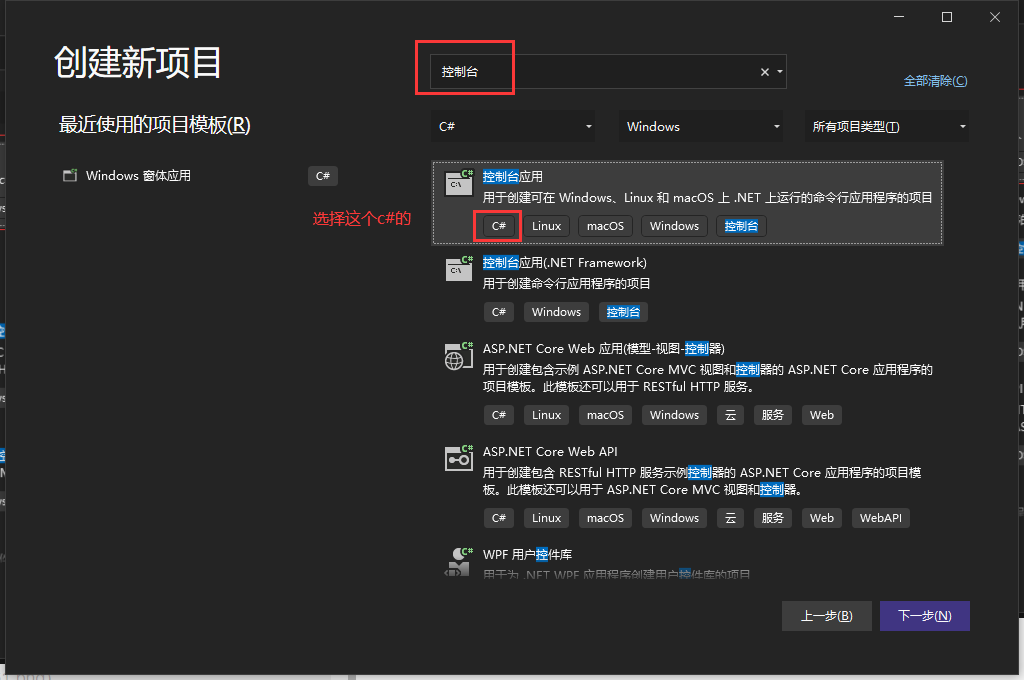Select 控制台应用(.NET Framework) template title
The image size is (1024, 680).
[x=565, y=263]
